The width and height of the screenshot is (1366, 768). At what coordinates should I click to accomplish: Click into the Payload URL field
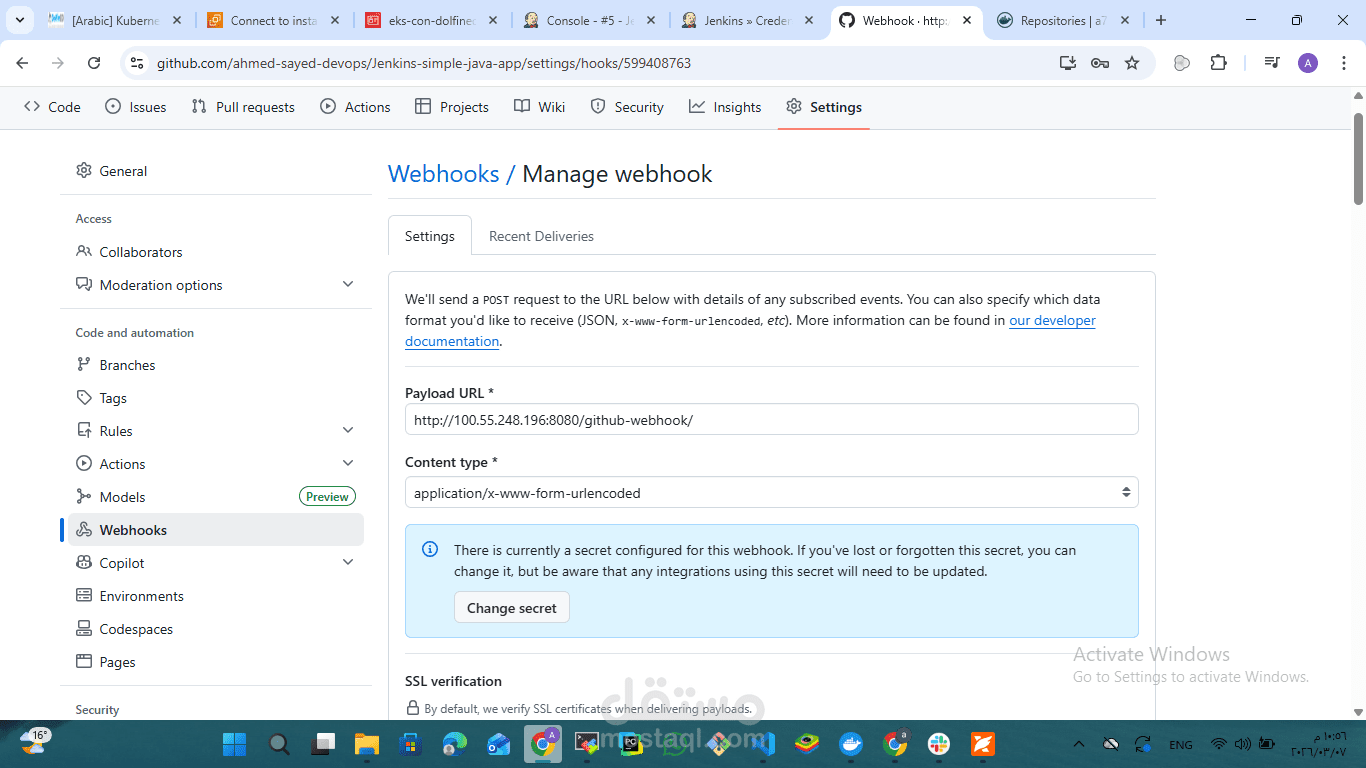(x=771, y=420)
